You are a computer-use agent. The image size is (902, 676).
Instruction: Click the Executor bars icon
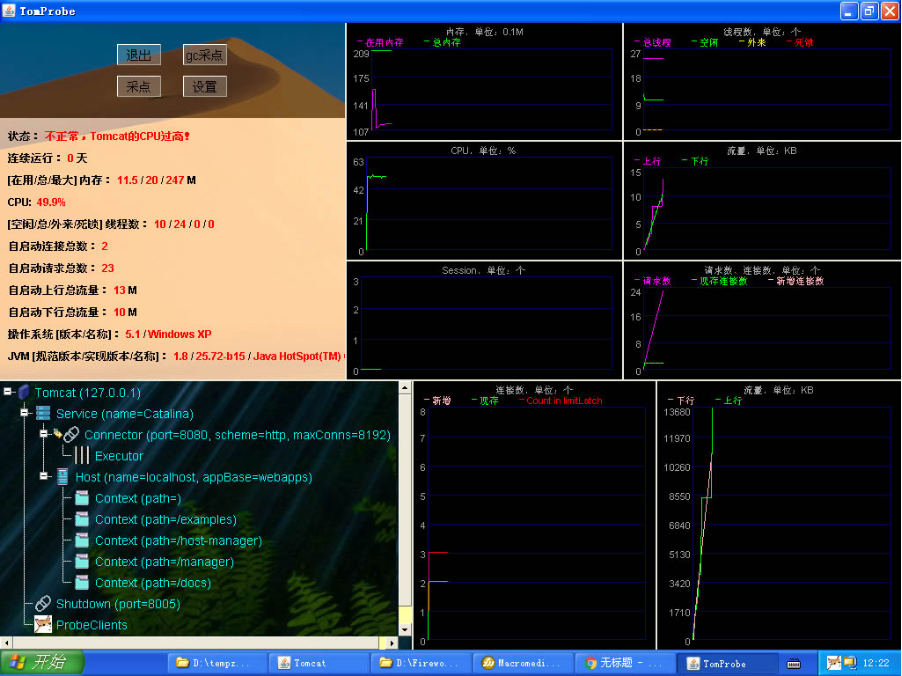[x=82, y=456]
